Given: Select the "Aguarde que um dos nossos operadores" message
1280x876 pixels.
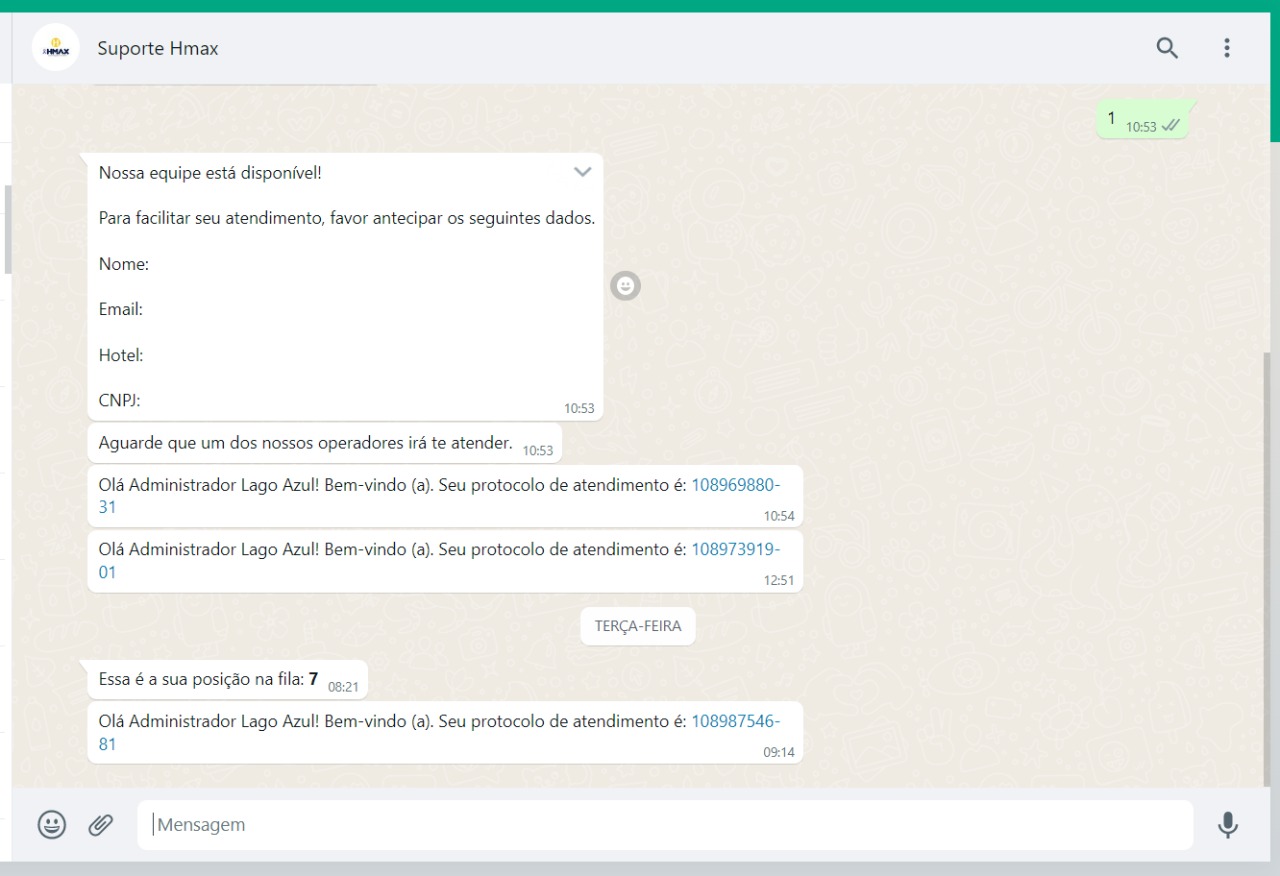Looking at the screenshot, I should pos(305,443).
